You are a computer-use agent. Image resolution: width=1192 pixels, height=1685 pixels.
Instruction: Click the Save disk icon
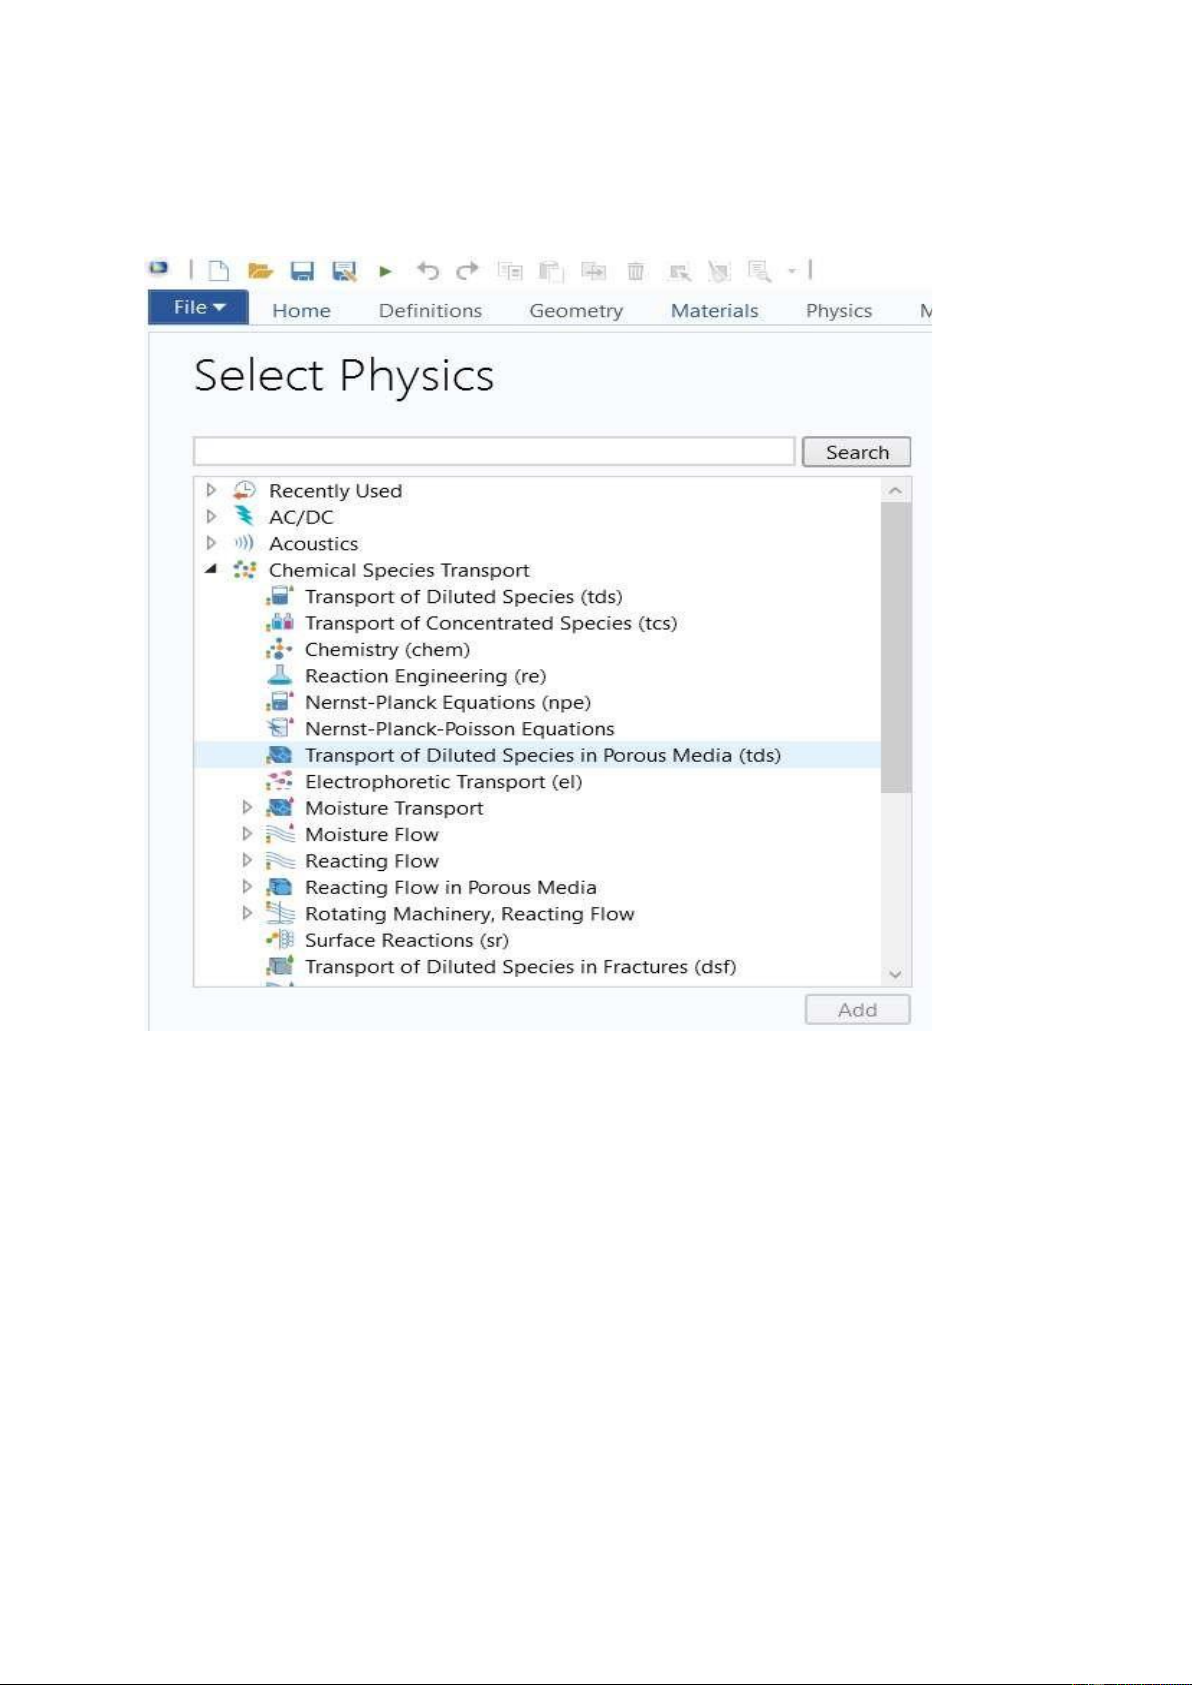[x=302, y=271]
